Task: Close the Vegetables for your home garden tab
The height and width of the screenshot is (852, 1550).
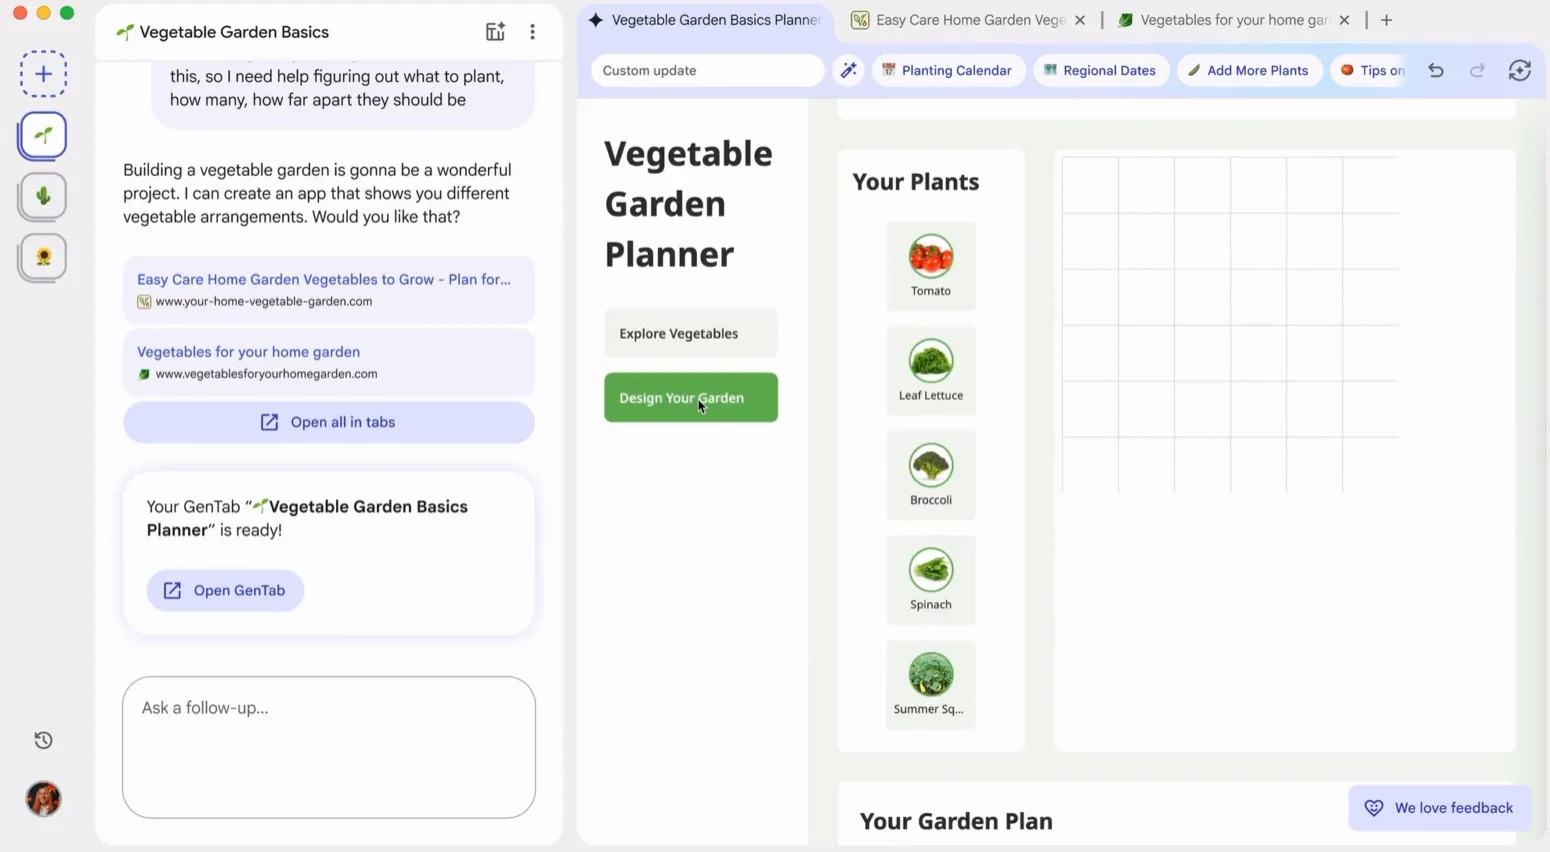Action: 1344,20
